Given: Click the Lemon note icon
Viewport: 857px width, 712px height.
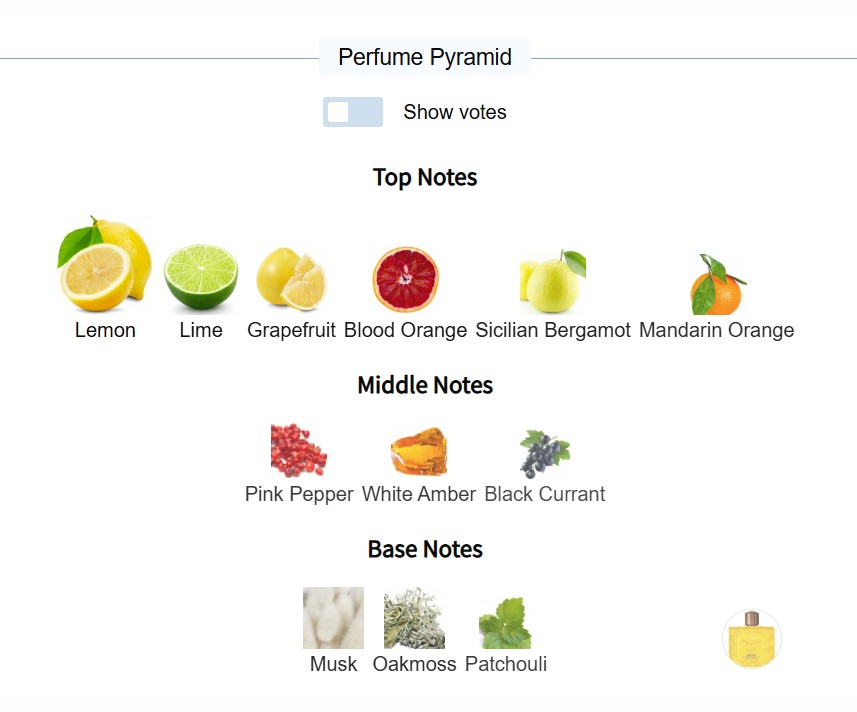Looking at the screenshot, I should pyautogui.click(x=105, y=265).
